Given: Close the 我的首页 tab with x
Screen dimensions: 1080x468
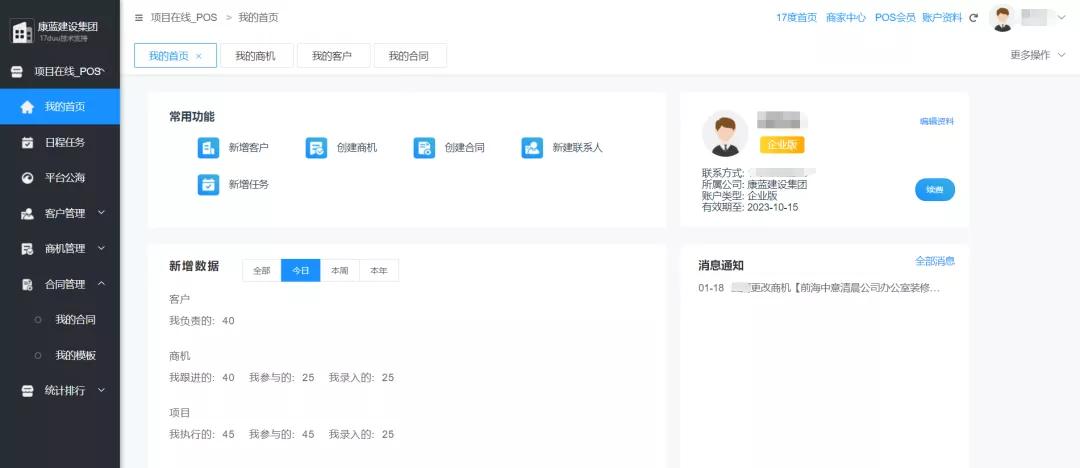Looking at the screenshot, I should coord(199,57).
